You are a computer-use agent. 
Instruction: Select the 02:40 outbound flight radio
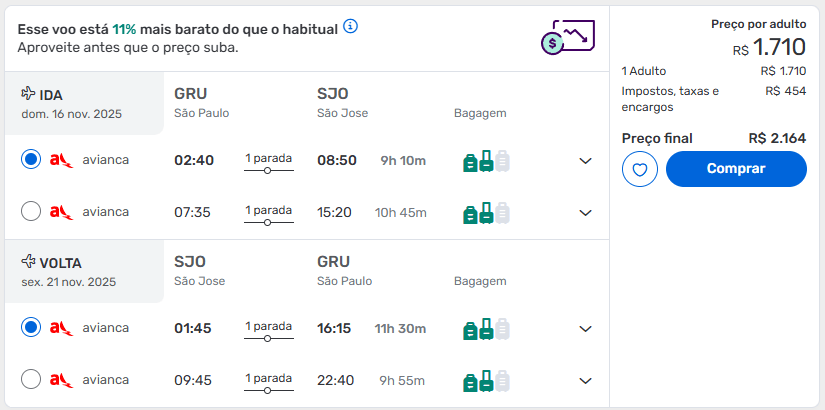click(31, 159)
